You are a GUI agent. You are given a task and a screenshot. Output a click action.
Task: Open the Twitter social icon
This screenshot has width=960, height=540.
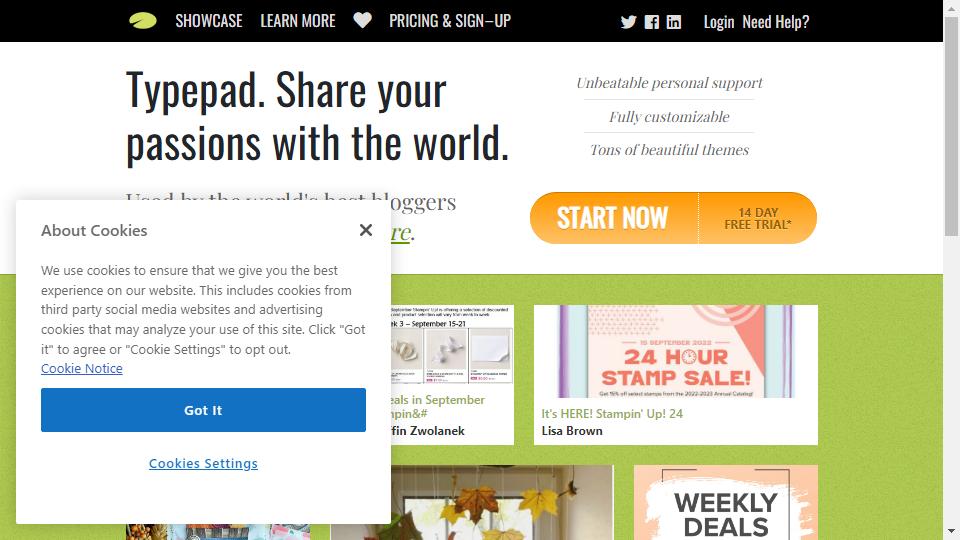click(x=628, y=22)
